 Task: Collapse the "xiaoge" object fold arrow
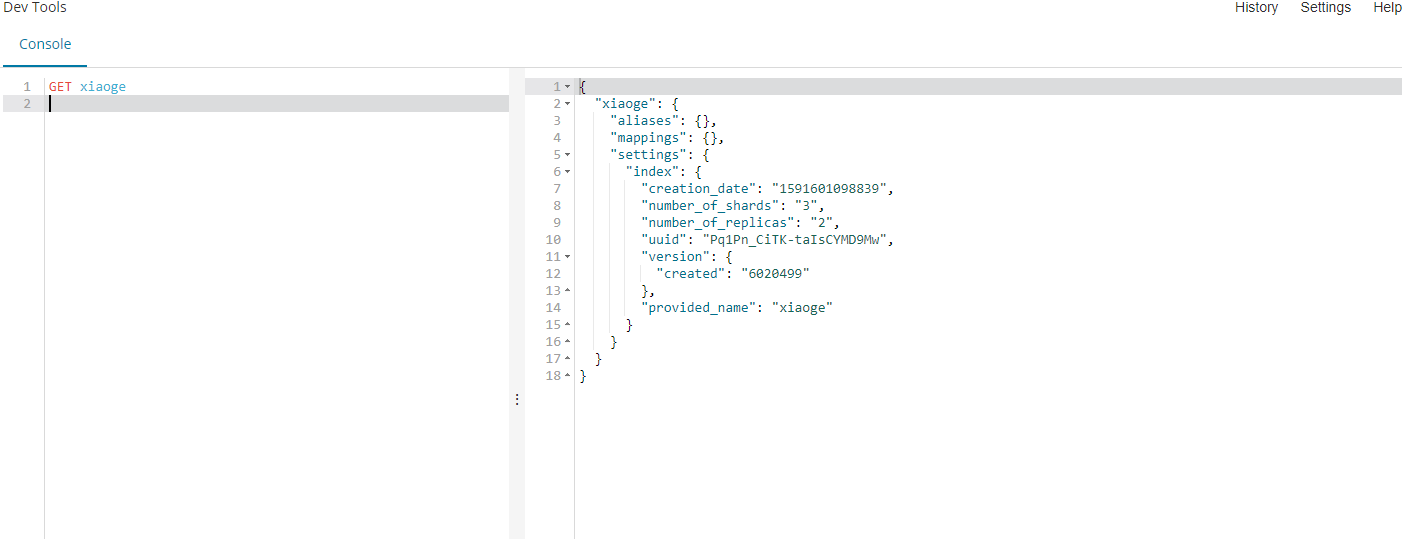pos(568,104)
